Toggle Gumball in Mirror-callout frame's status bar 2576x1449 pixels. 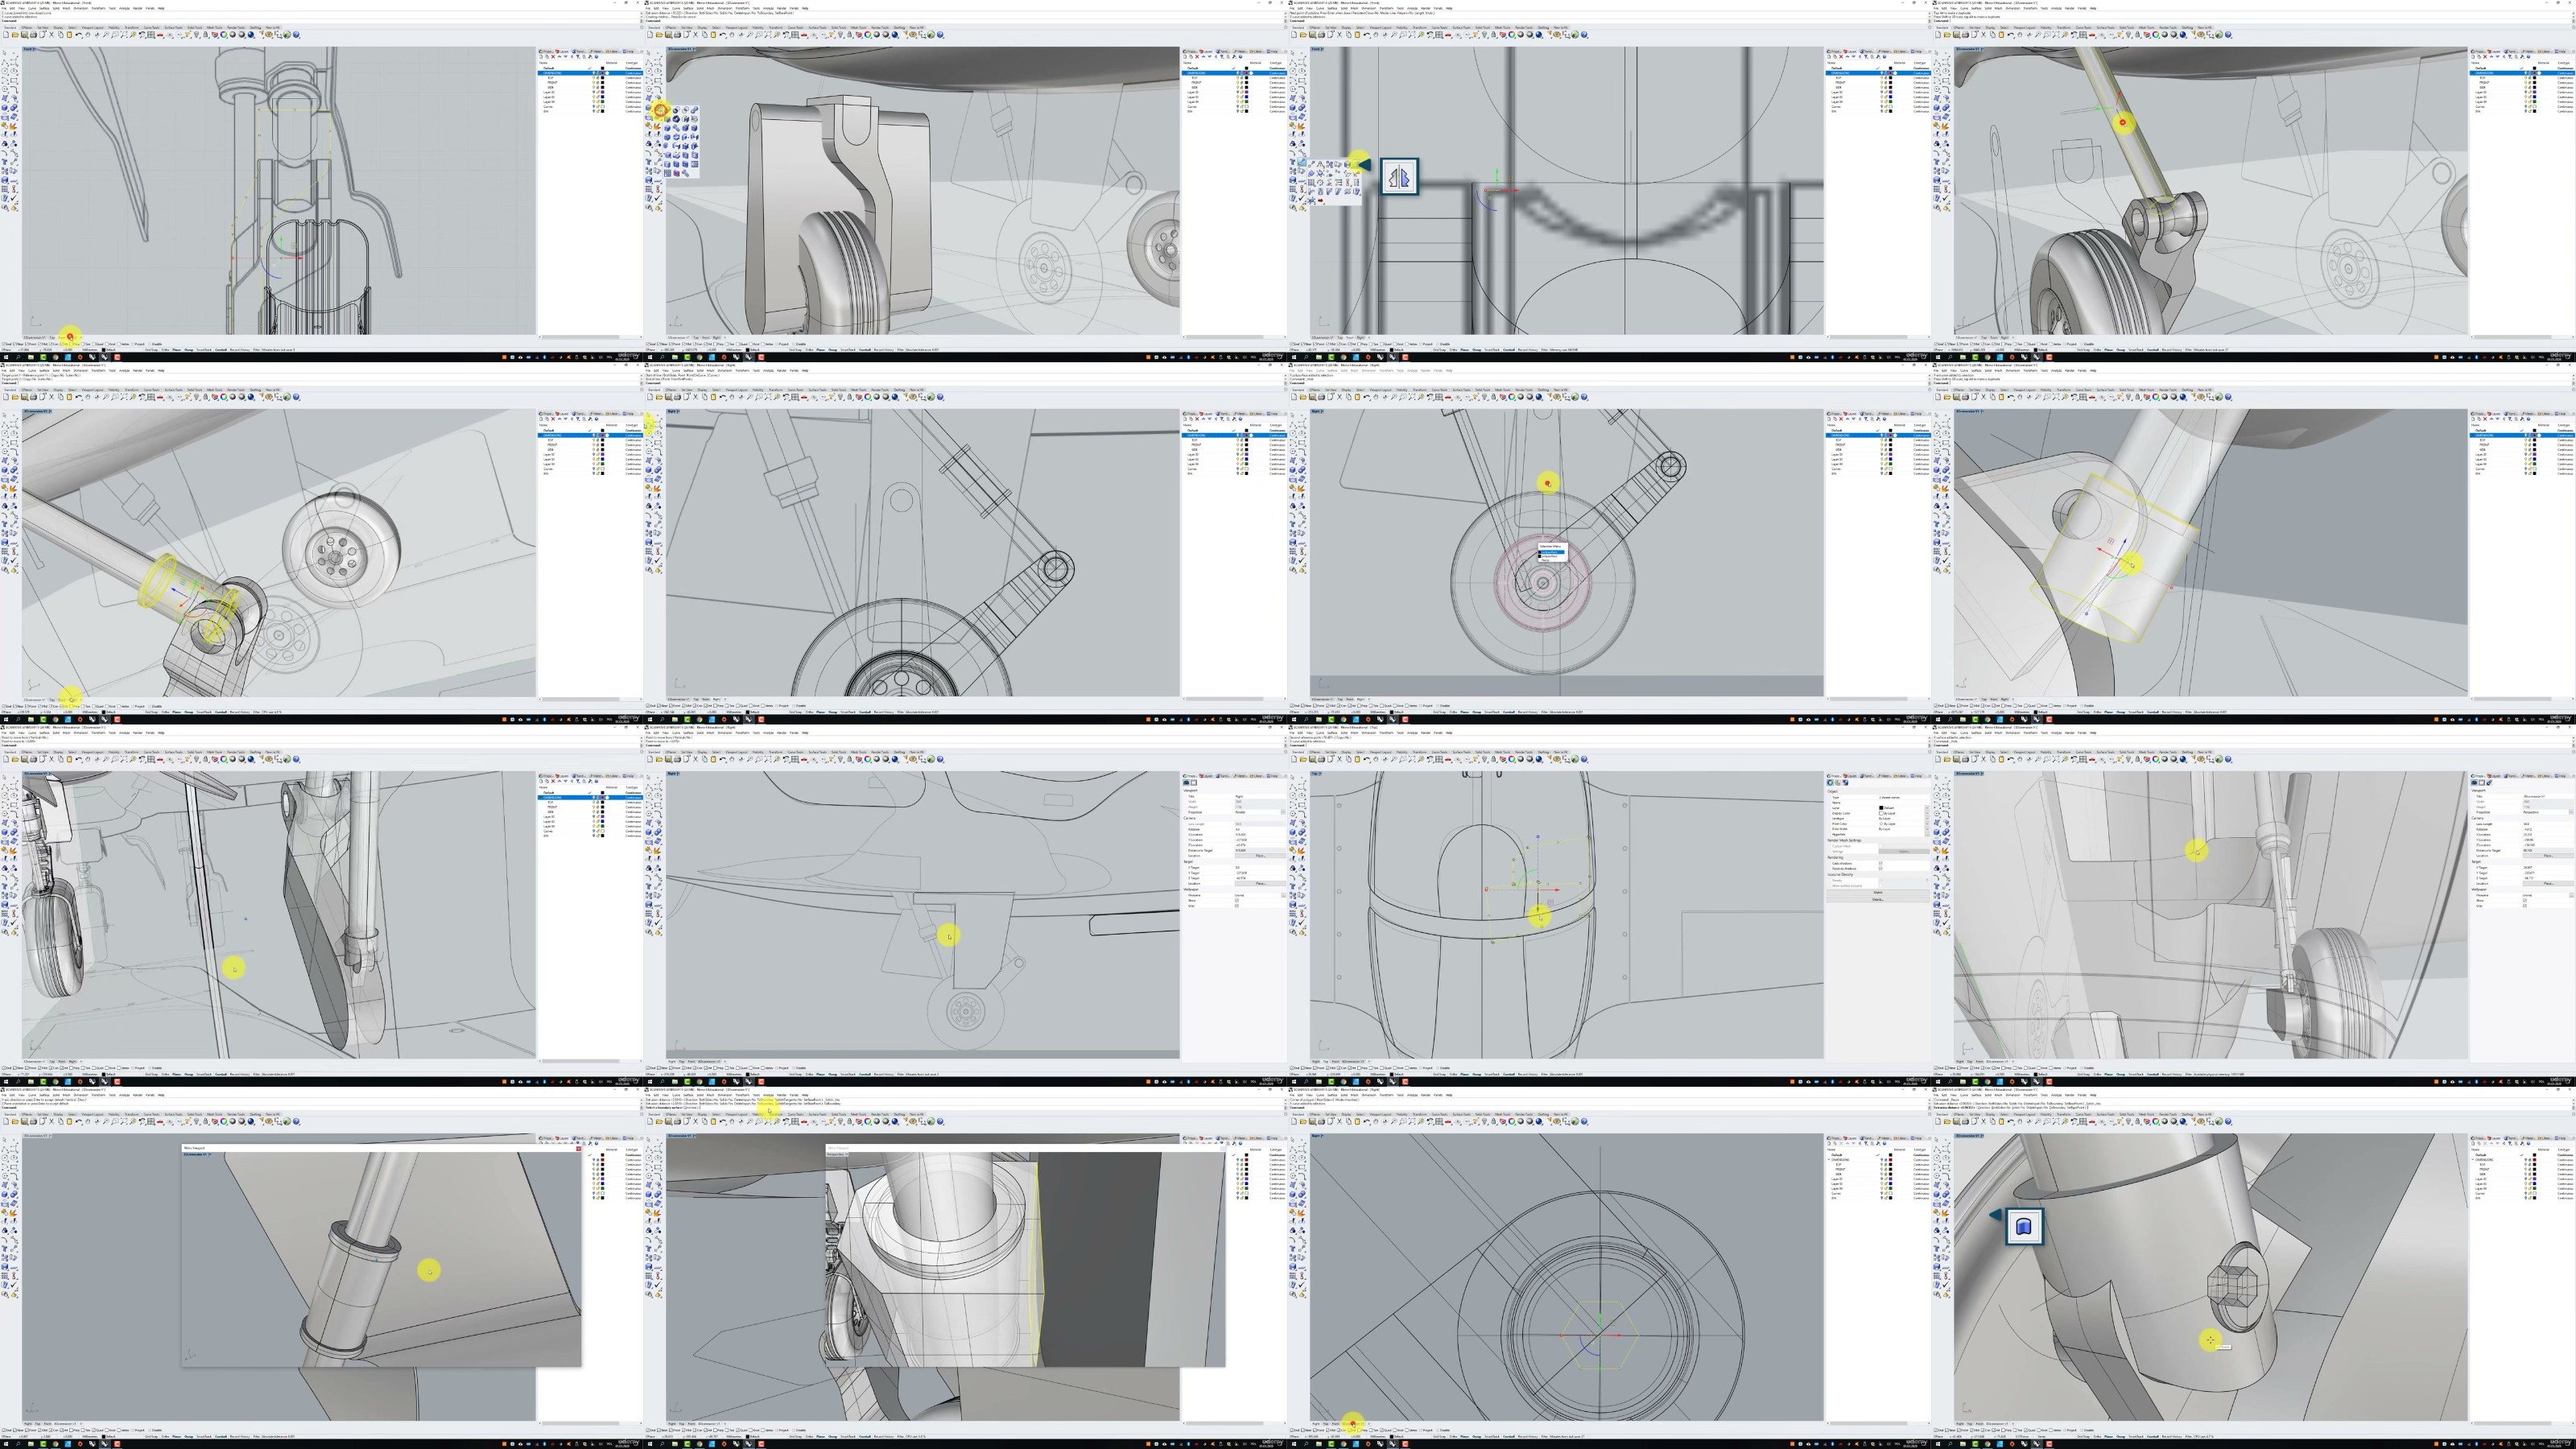click(1509, 350)
